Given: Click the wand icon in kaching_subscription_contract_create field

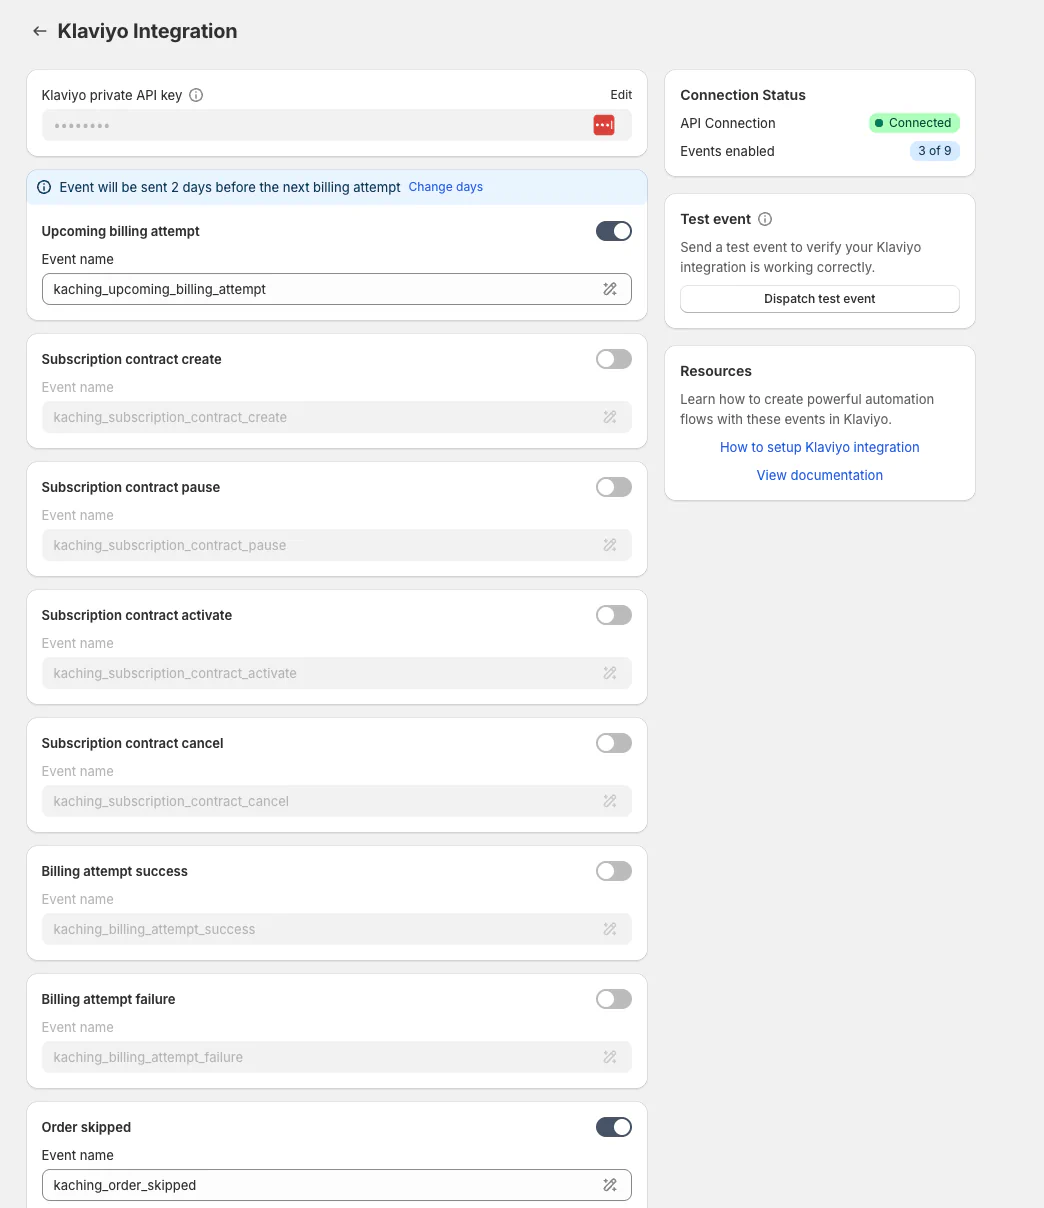Looking at the screenshot, I should click(x=610, y=417).
